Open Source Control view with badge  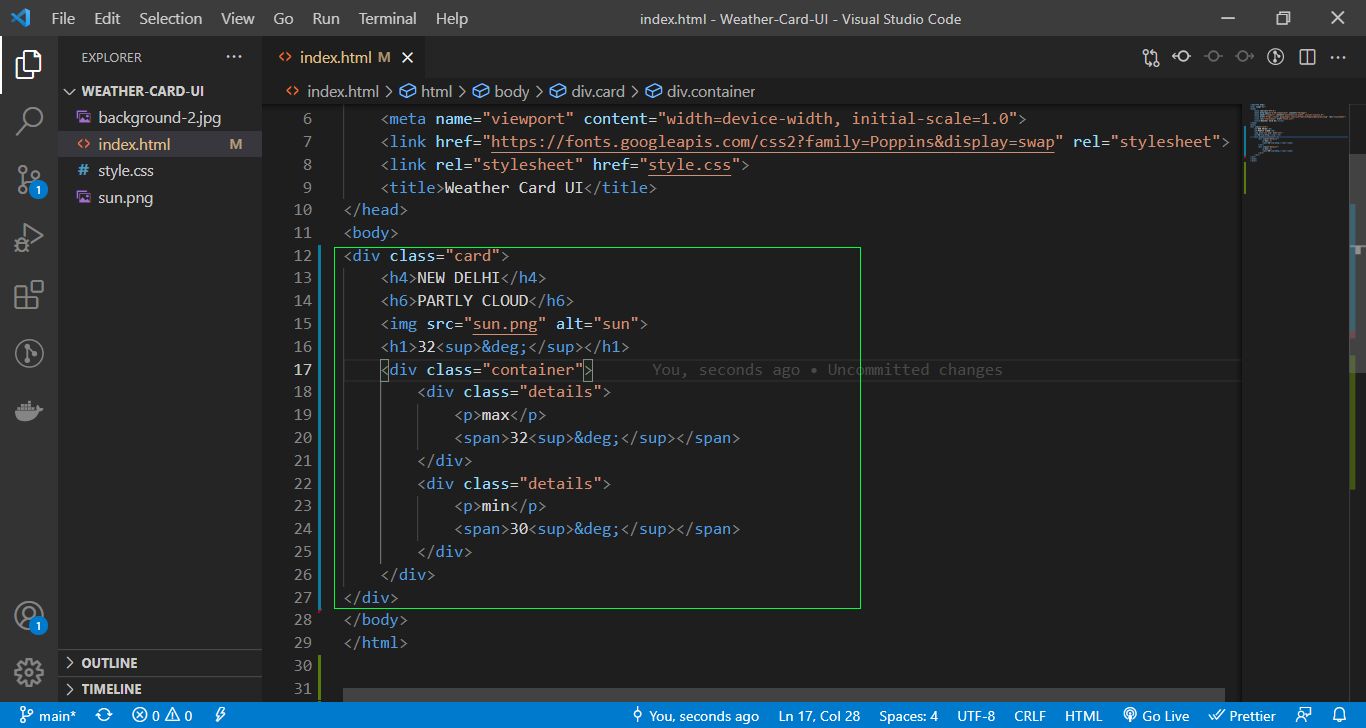(28, 180)
